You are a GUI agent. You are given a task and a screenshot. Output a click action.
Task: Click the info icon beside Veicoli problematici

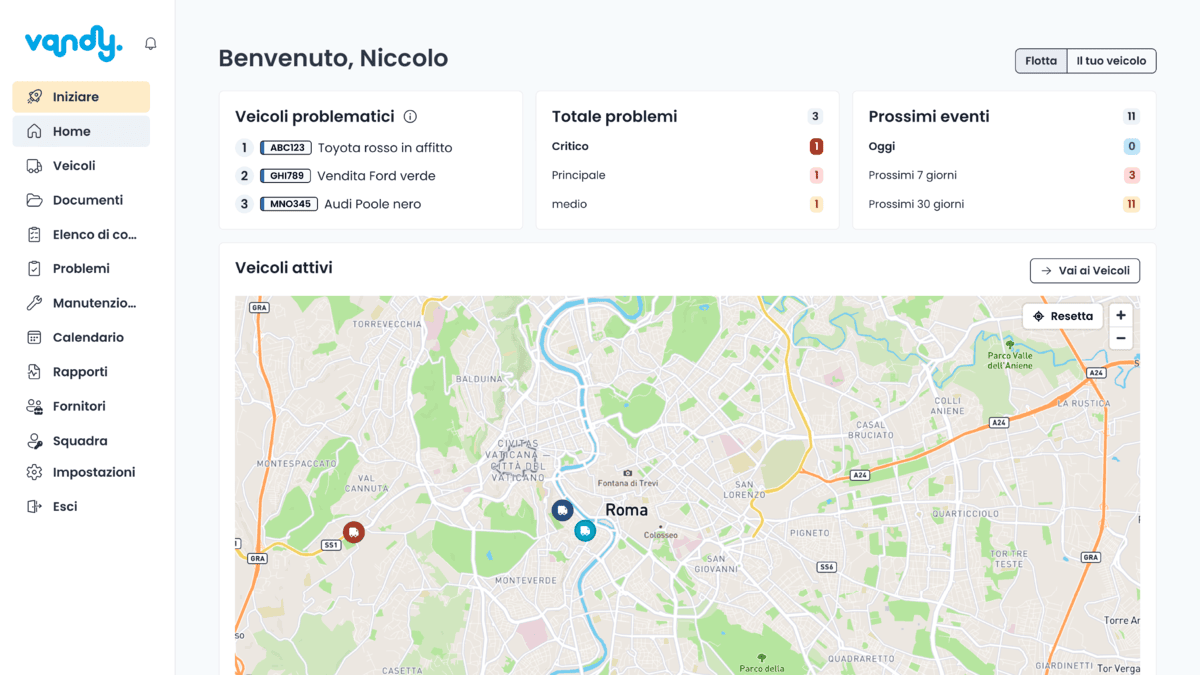pyautogui.click(x=410, y=117)
